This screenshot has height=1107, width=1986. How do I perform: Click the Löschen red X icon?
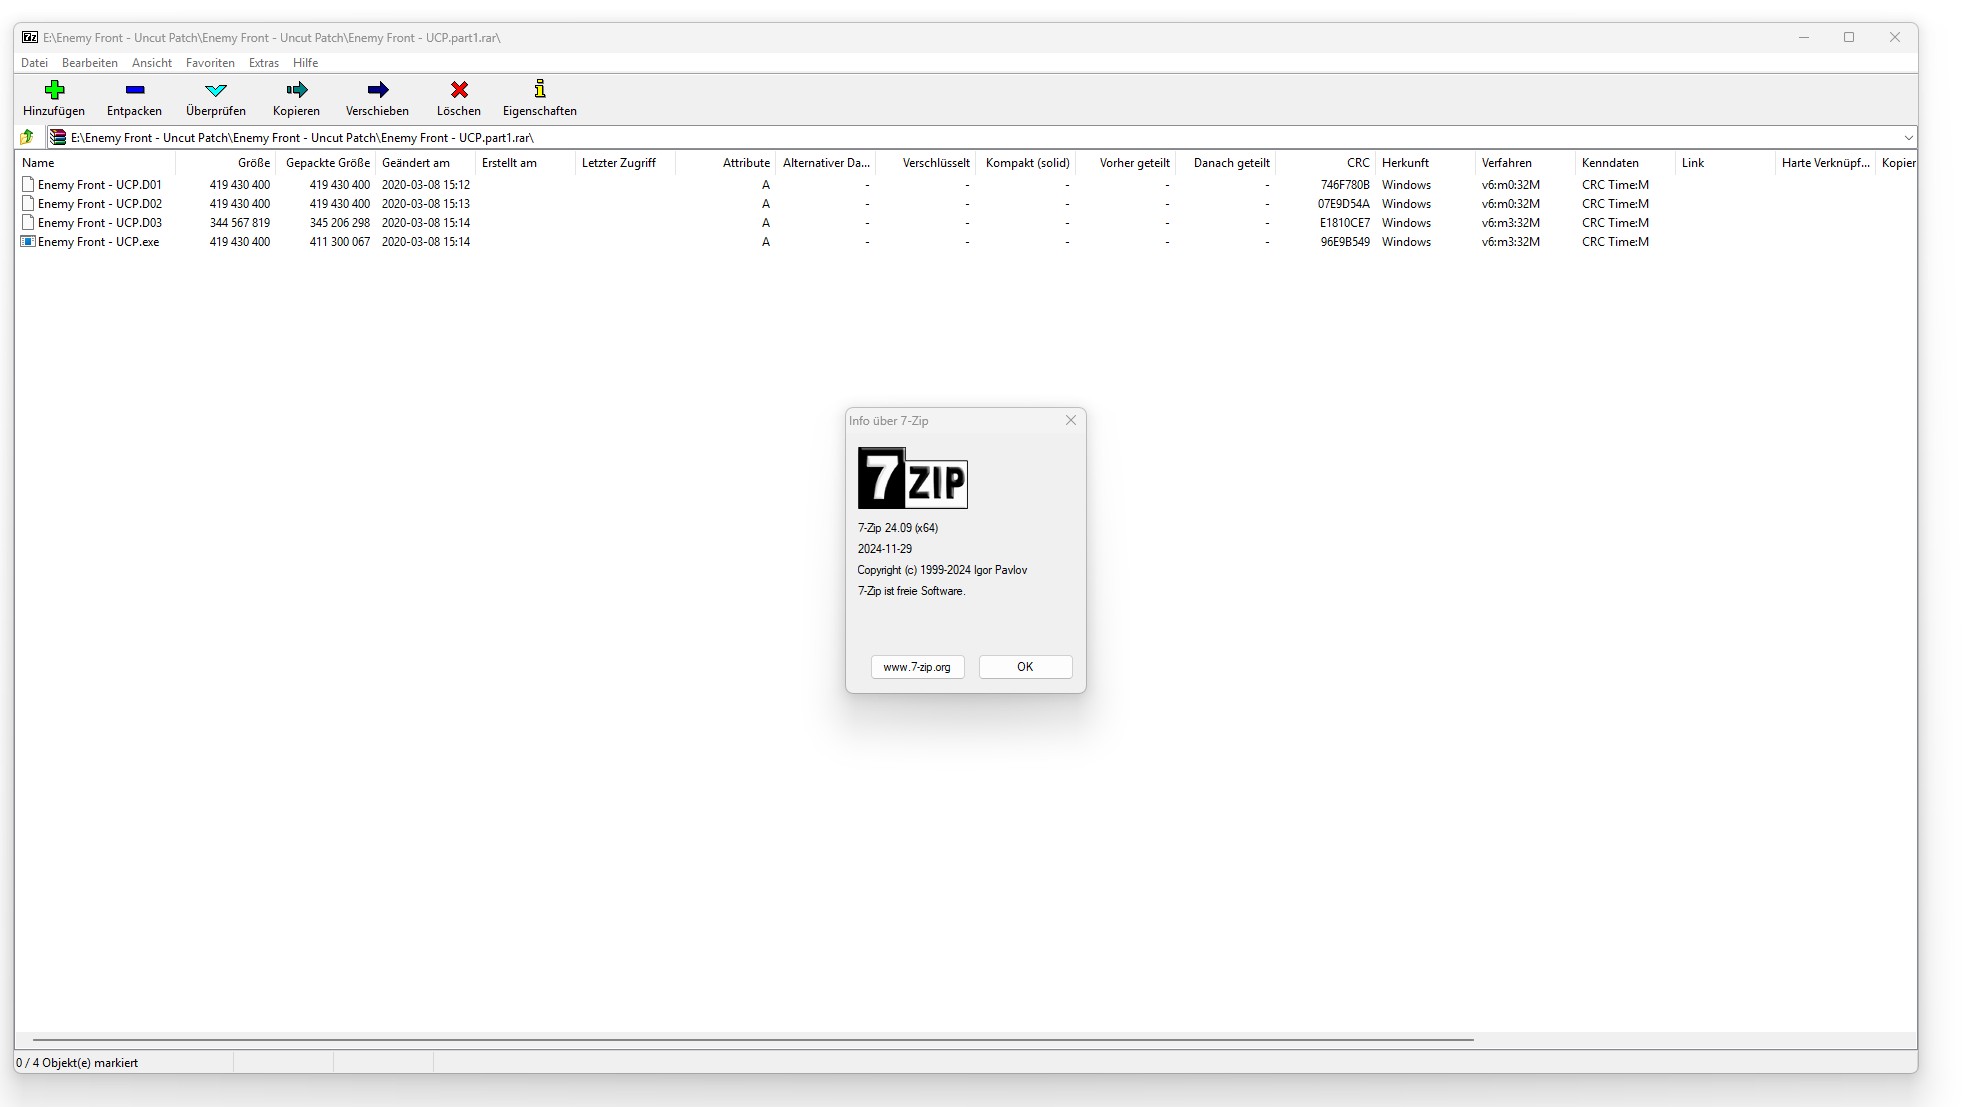pos(459,90)
